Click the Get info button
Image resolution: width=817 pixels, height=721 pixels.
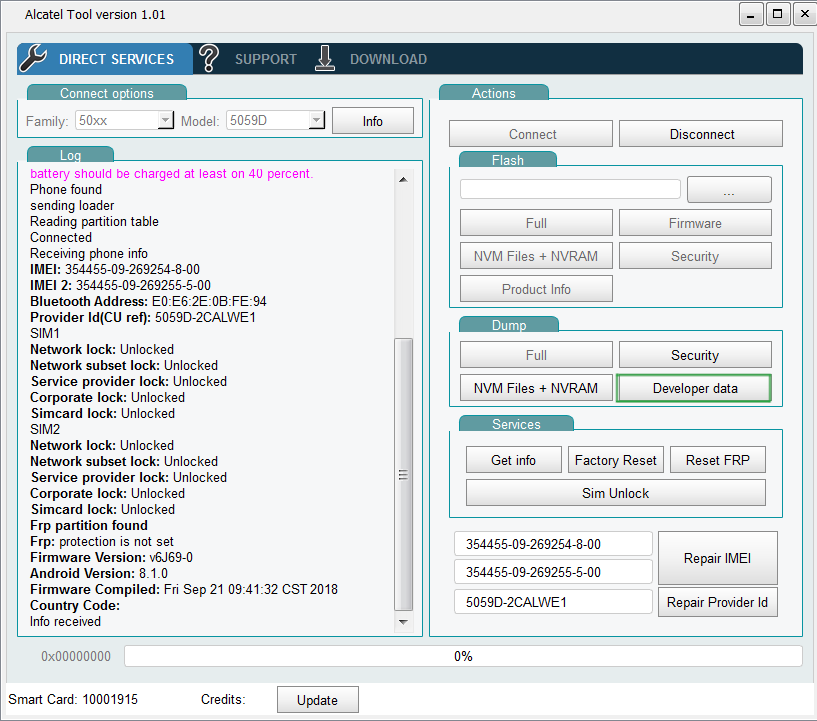tap(514, 459)
